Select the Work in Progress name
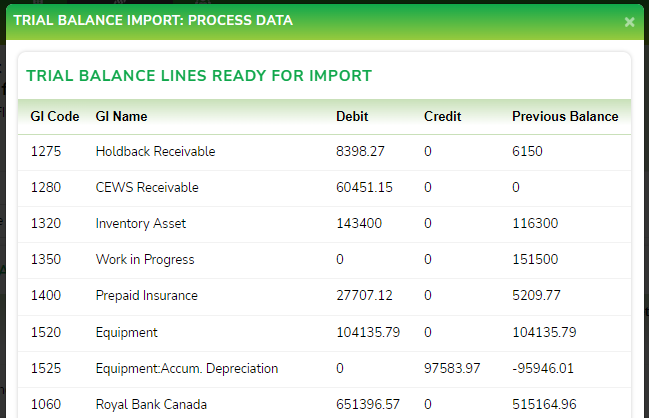 tap(145, 259)
